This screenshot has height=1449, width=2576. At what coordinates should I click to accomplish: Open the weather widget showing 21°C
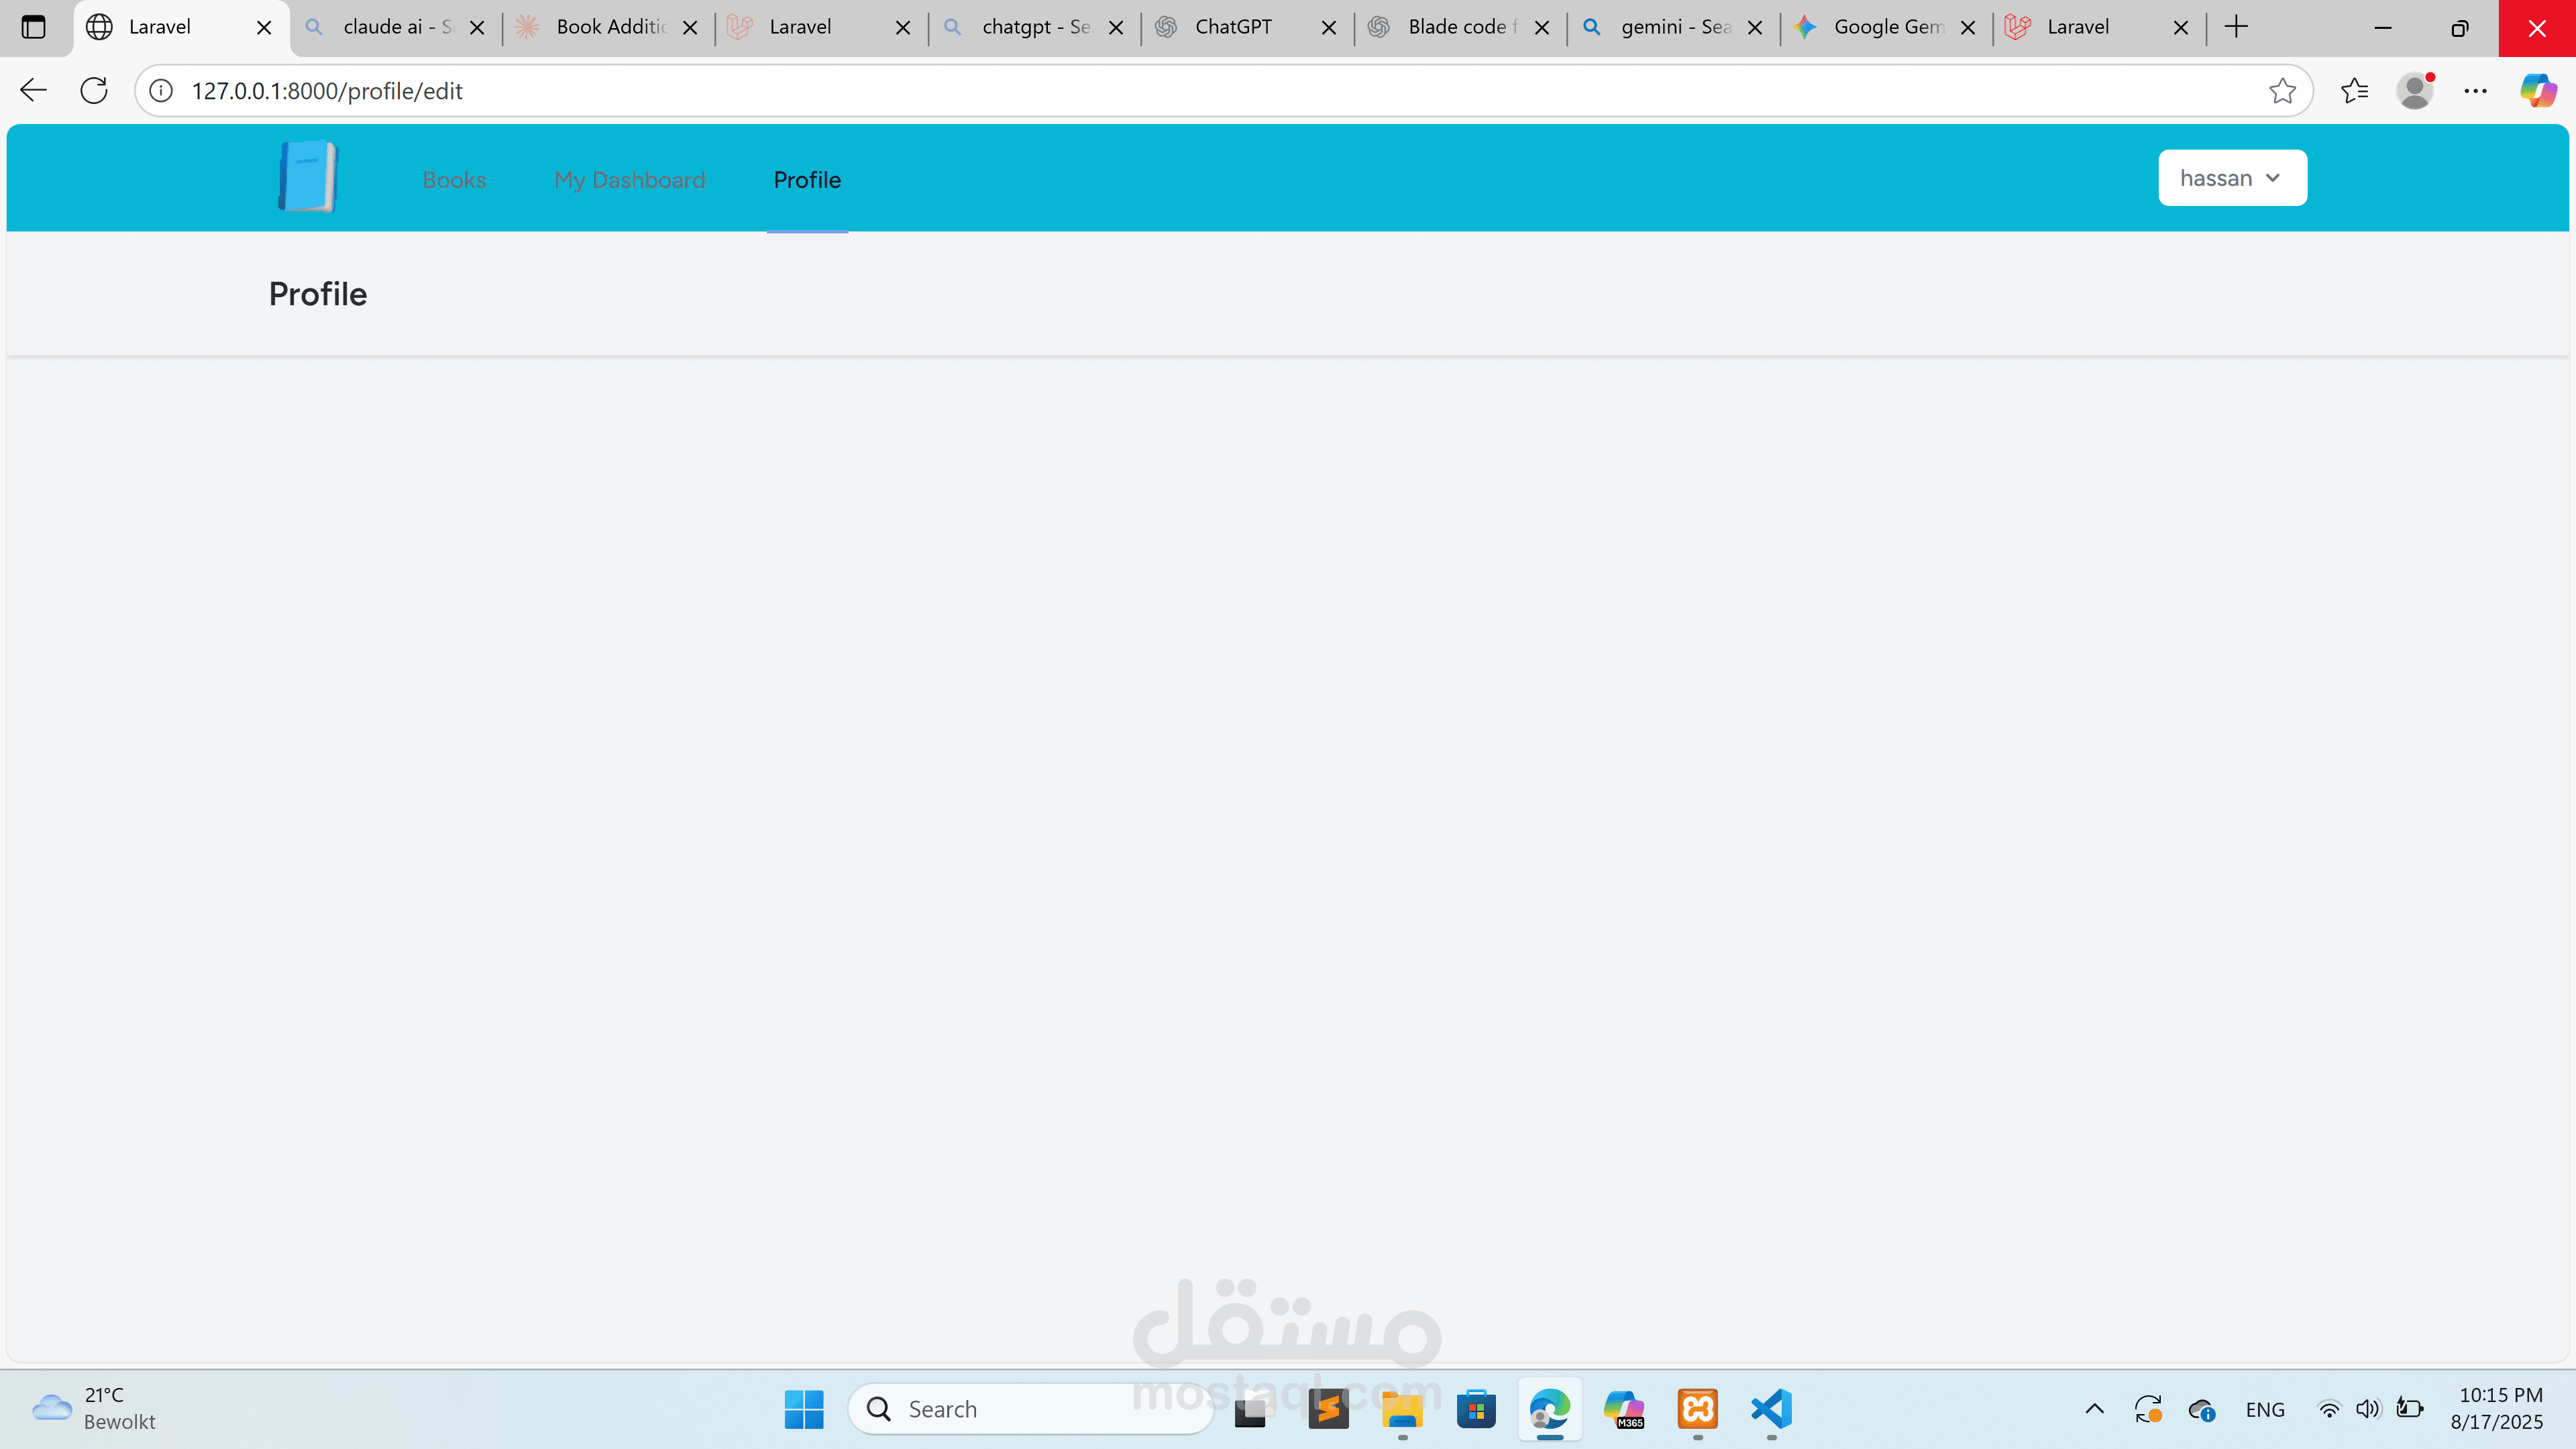click(94, 1409)
